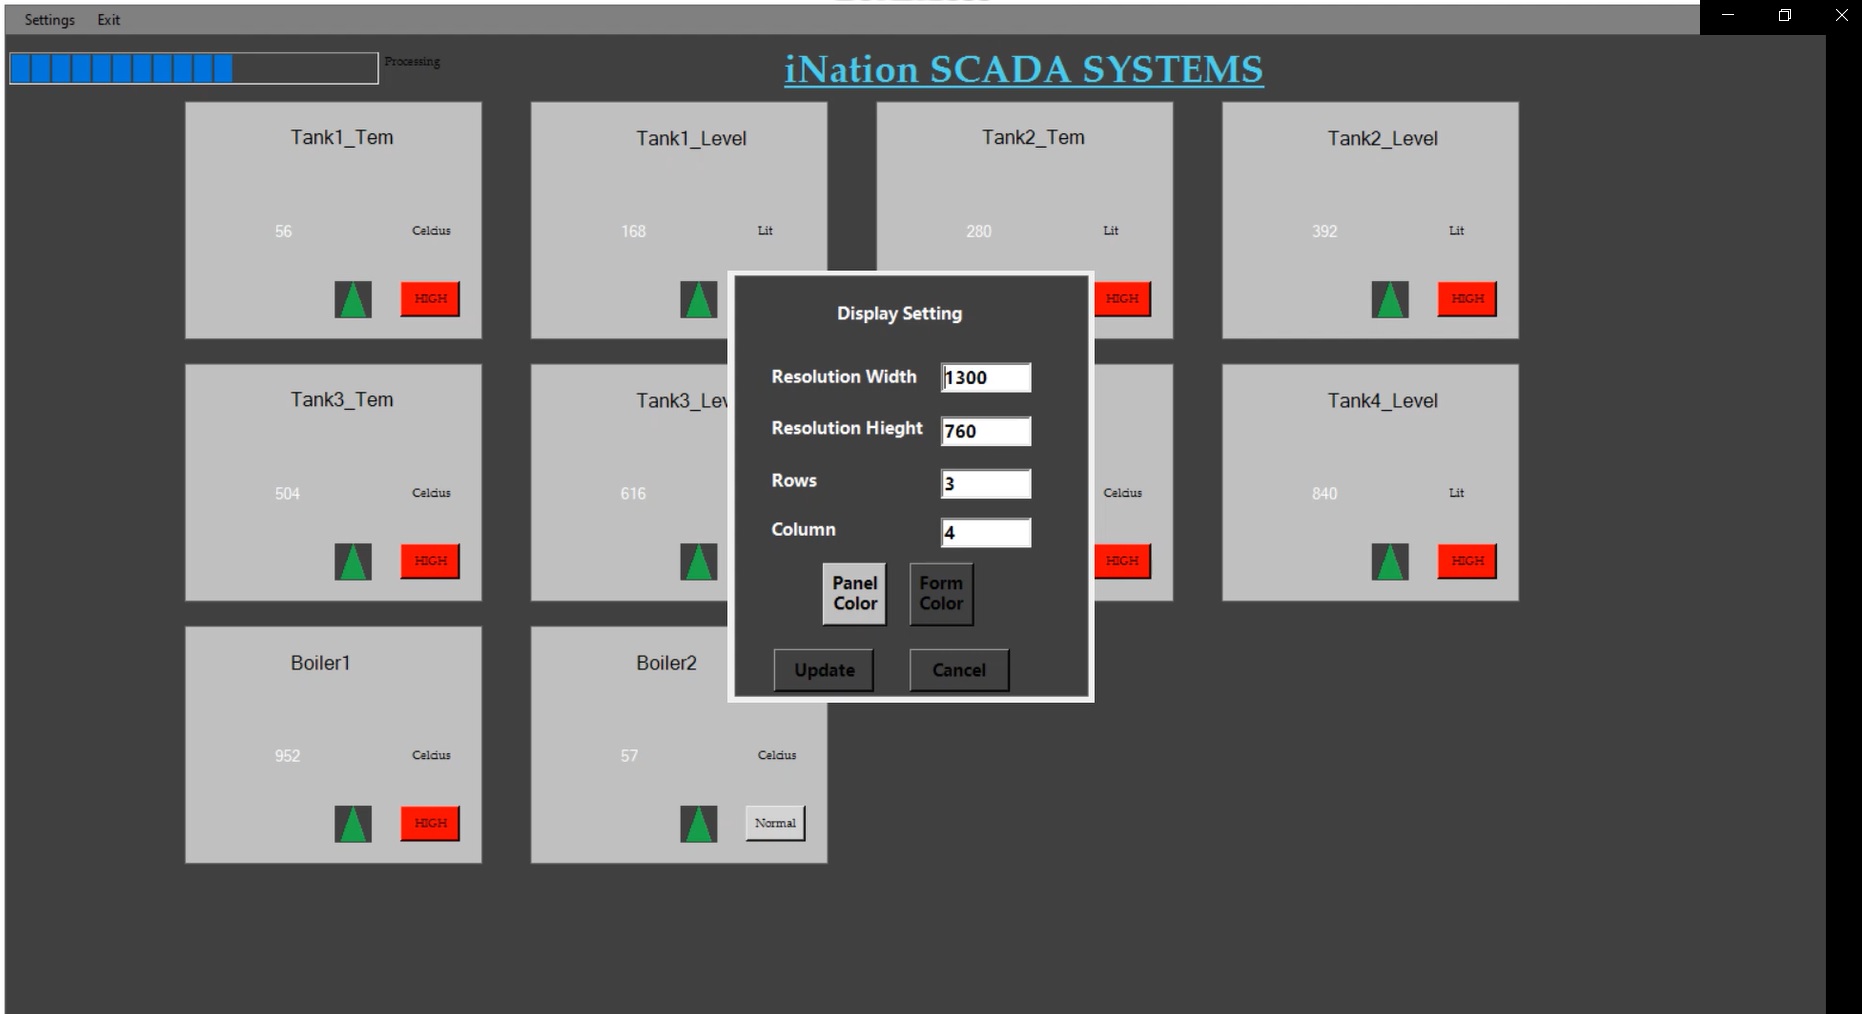1862x1014 pixels.
Task: Click the Resolution Width input field
Action: 985,377
